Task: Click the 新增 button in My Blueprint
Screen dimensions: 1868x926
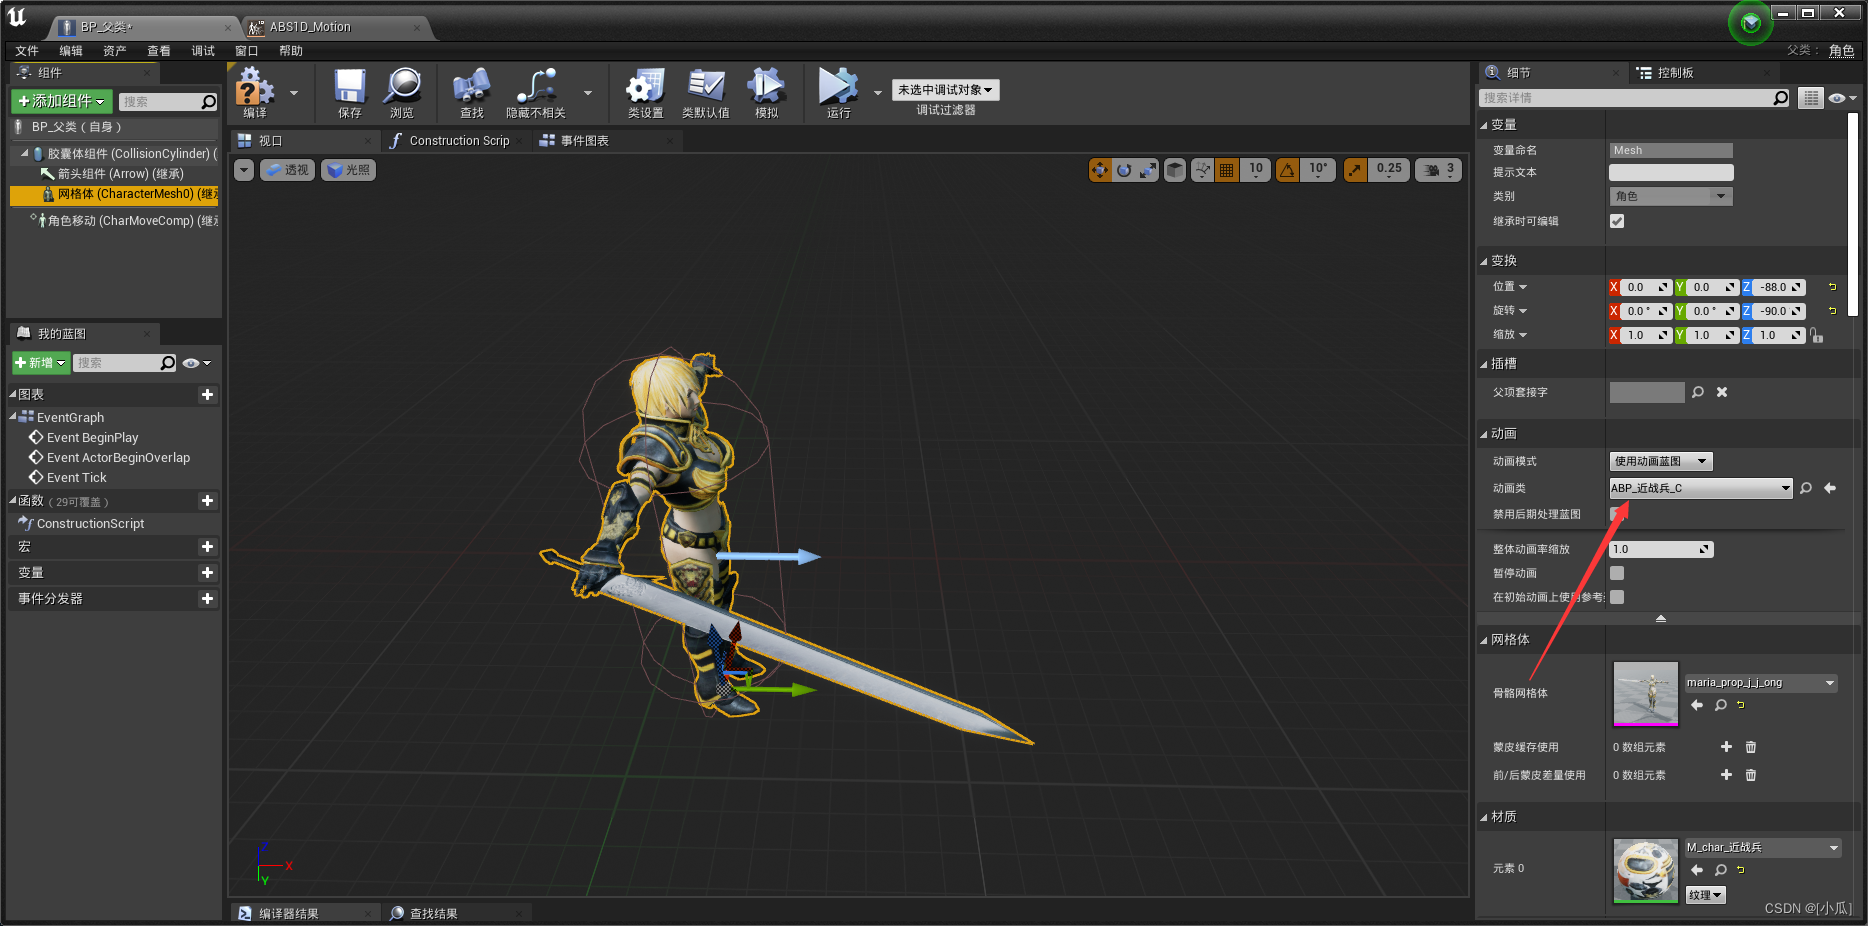Action: (40, 363)
